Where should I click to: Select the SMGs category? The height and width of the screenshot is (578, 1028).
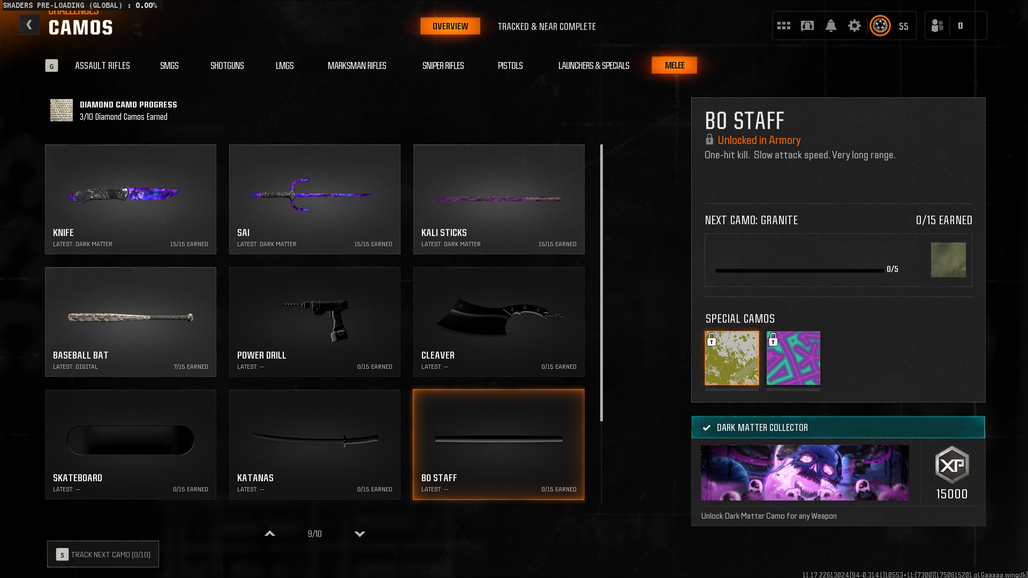(169, 66)
